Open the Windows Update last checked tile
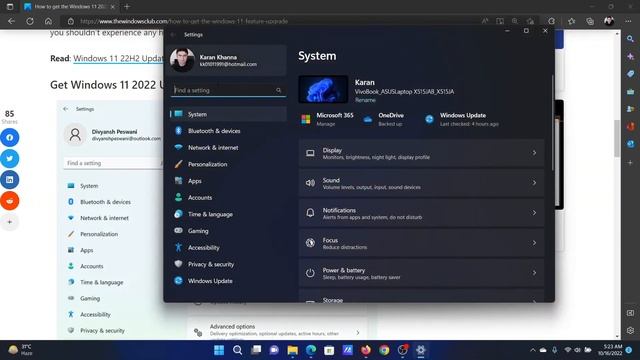The image size is (640, 360). (462, 119)
